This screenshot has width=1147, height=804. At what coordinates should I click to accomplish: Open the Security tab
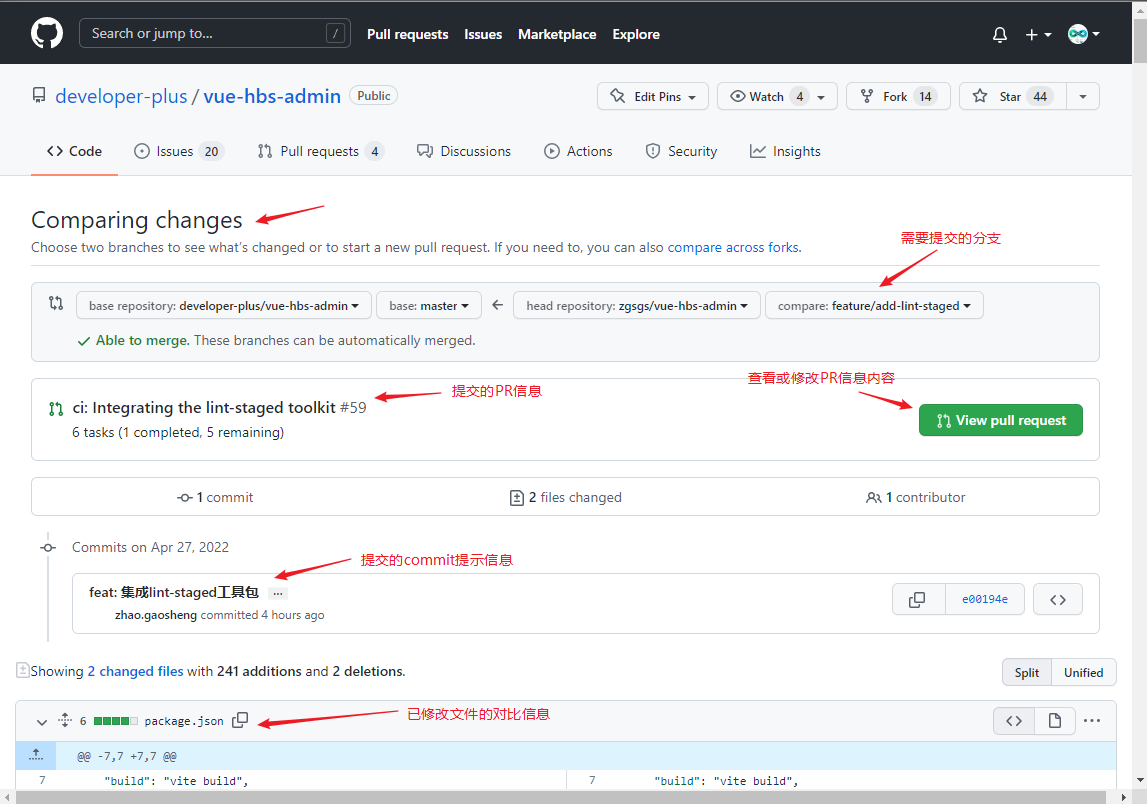coord(681,151)
